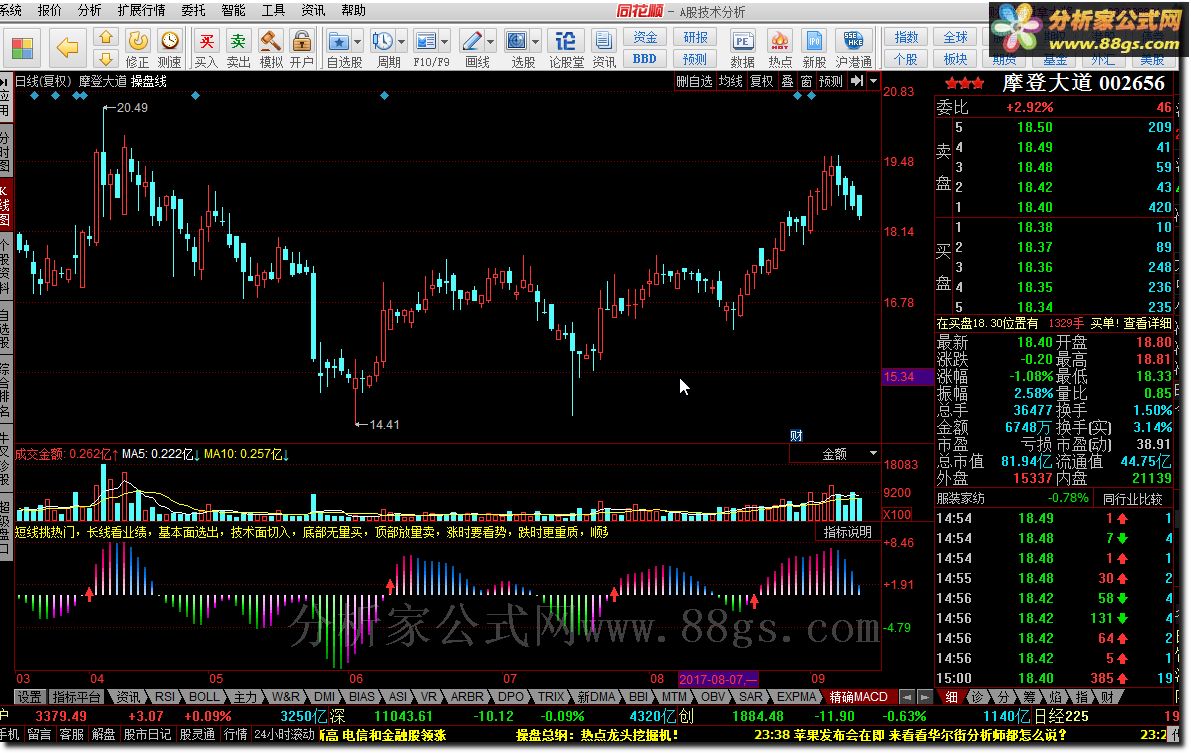Click 删自选 to remove from watchlist

coord(694,81)
